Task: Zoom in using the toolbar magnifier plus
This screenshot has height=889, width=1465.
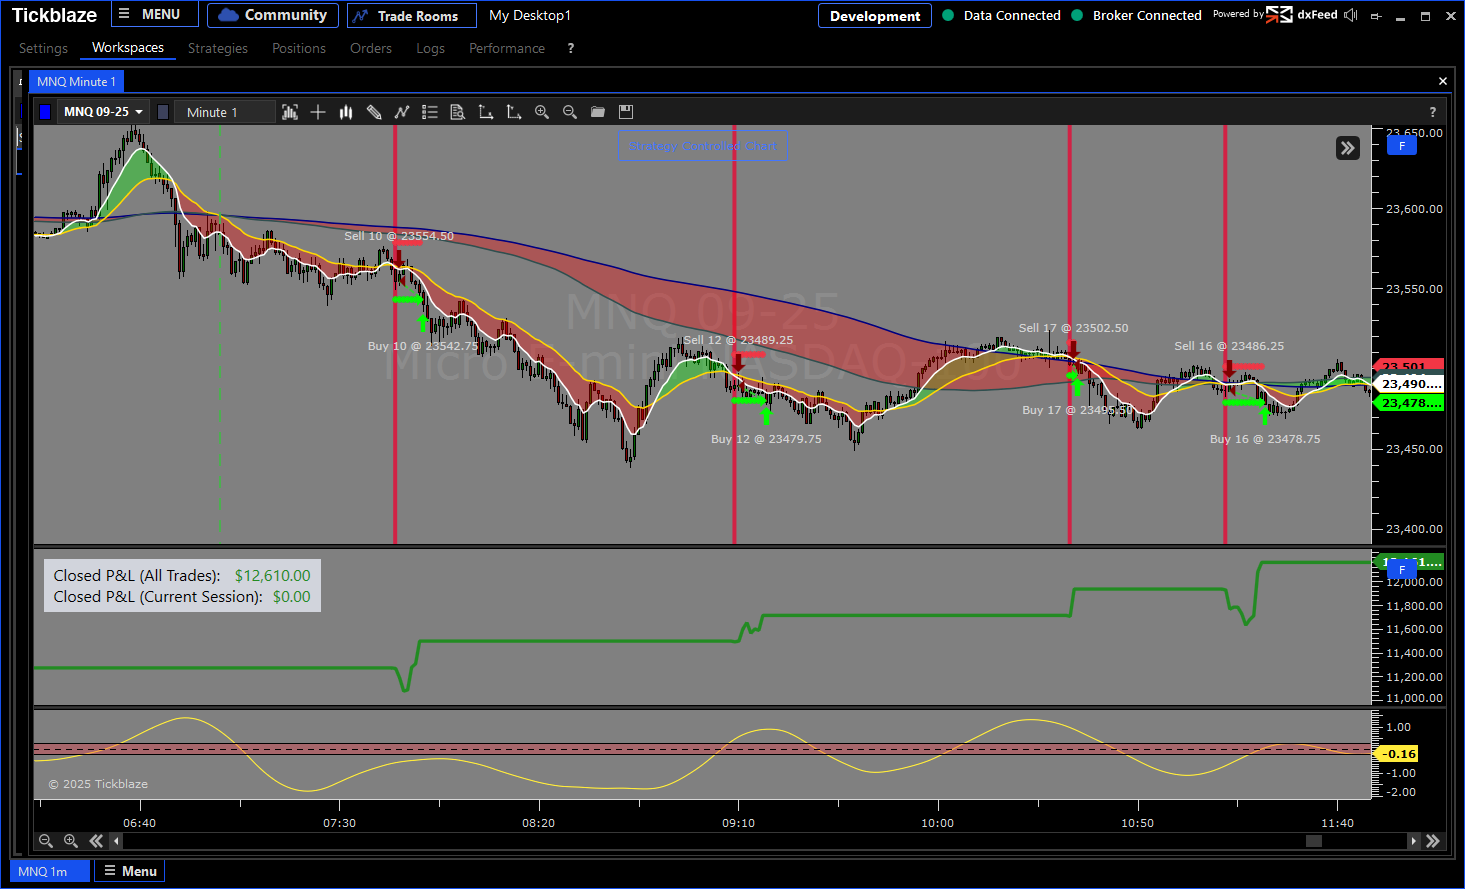Action: pos(542,112)
